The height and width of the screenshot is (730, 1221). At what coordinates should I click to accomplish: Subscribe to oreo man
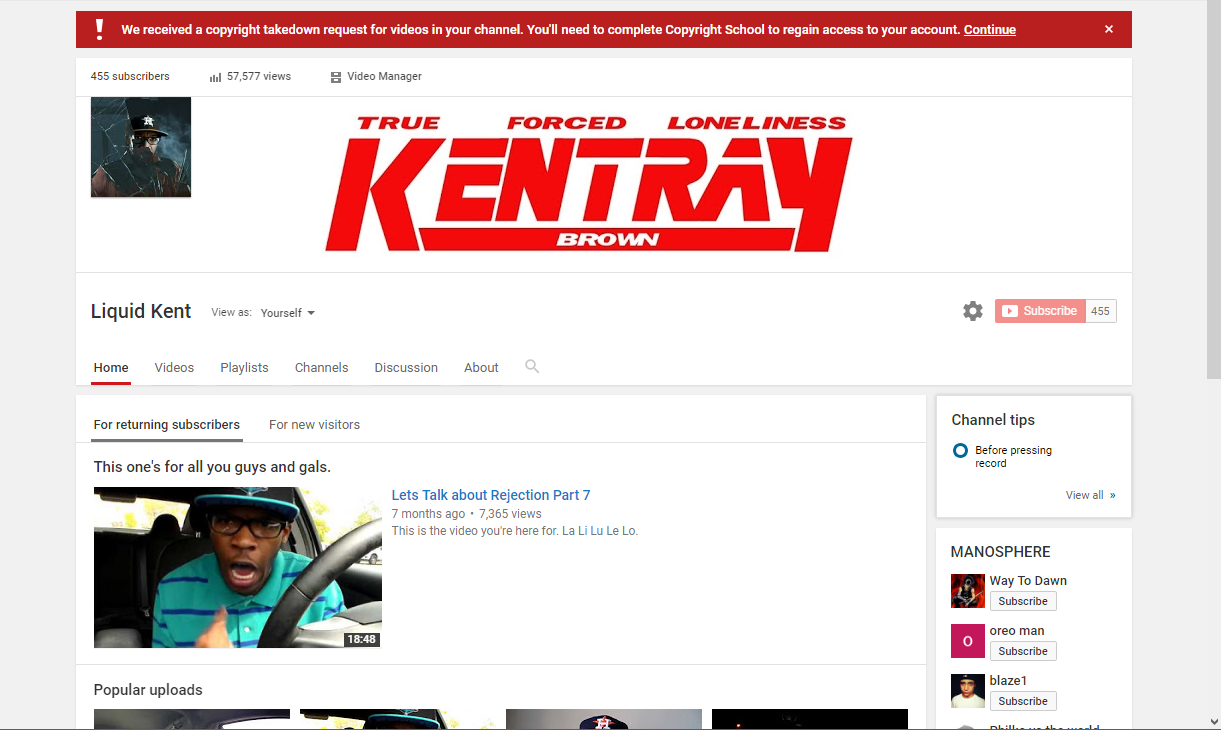point(1023,651)
